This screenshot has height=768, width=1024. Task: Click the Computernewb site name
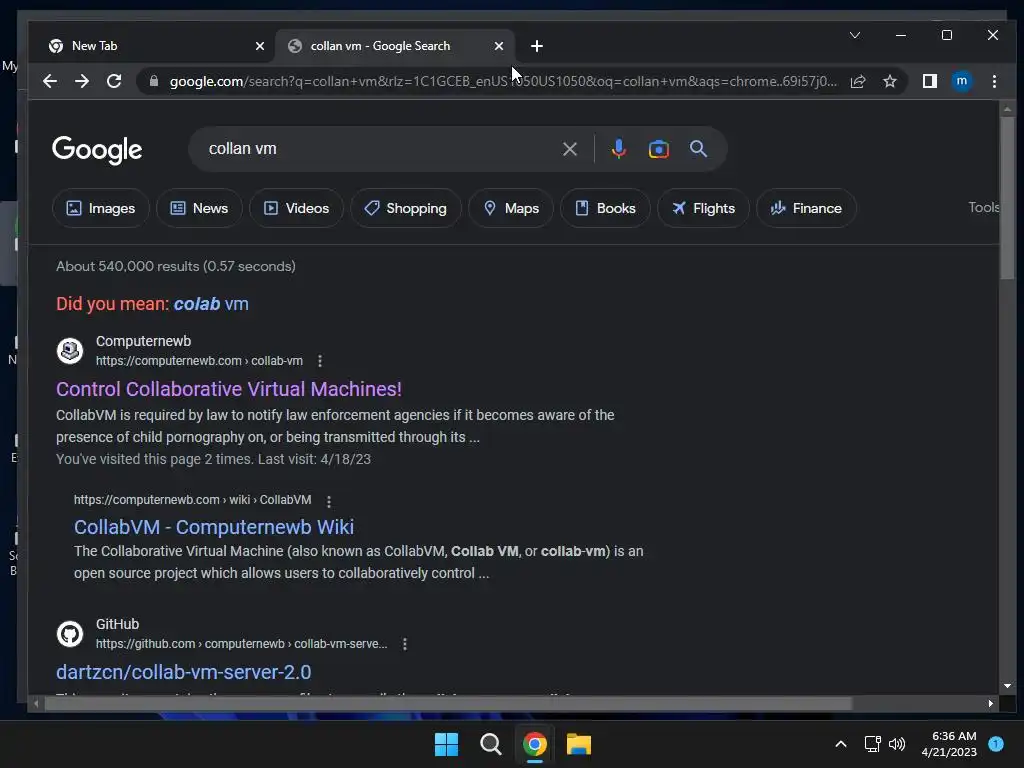144,341
